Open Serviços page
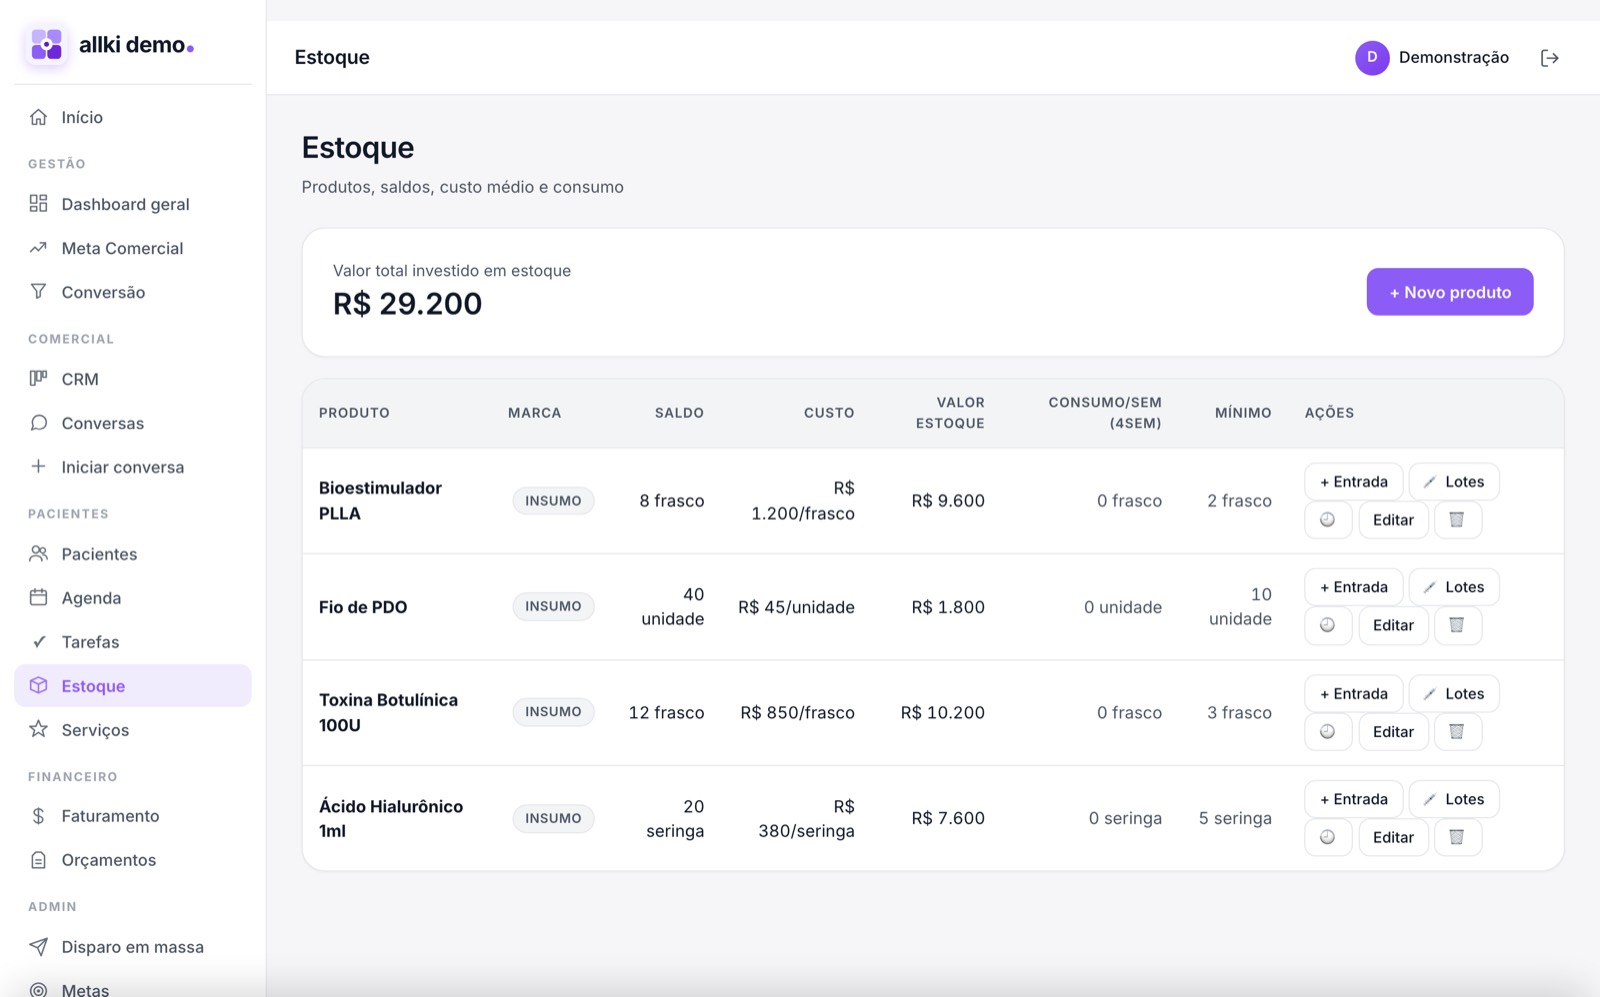 click(133, 730)
